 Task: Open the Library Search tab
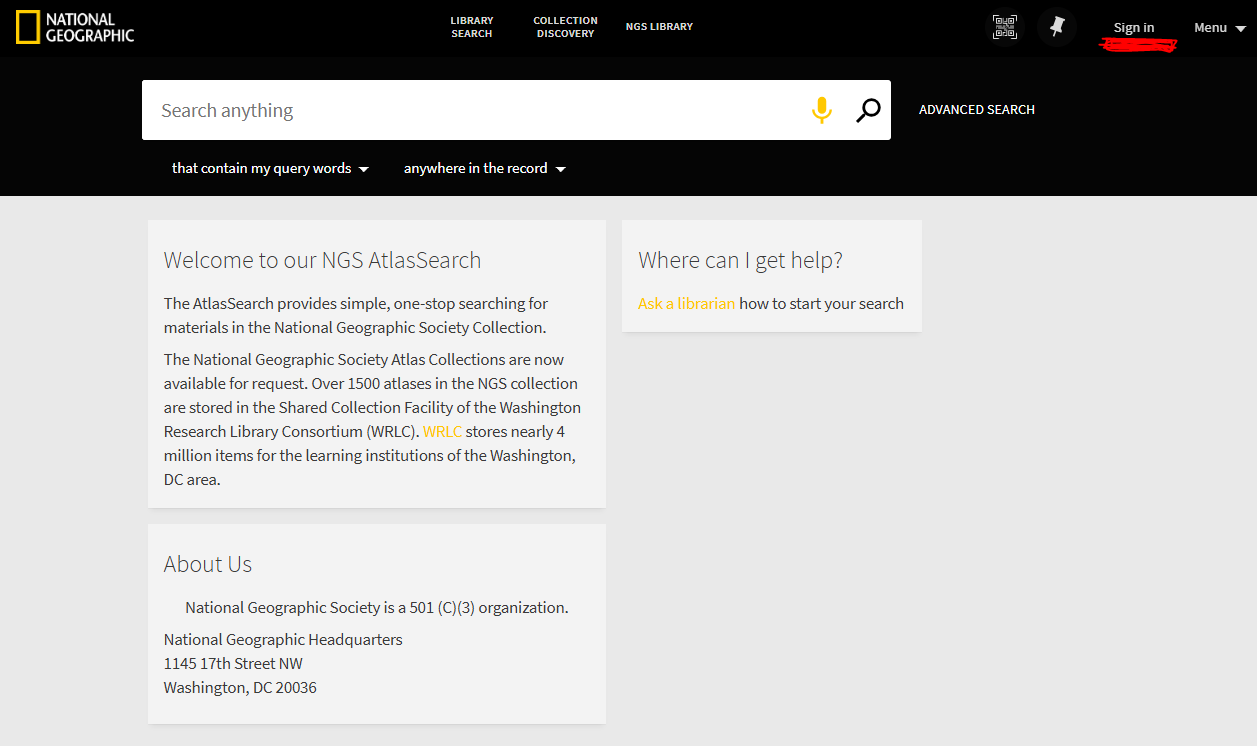point(472,27)
